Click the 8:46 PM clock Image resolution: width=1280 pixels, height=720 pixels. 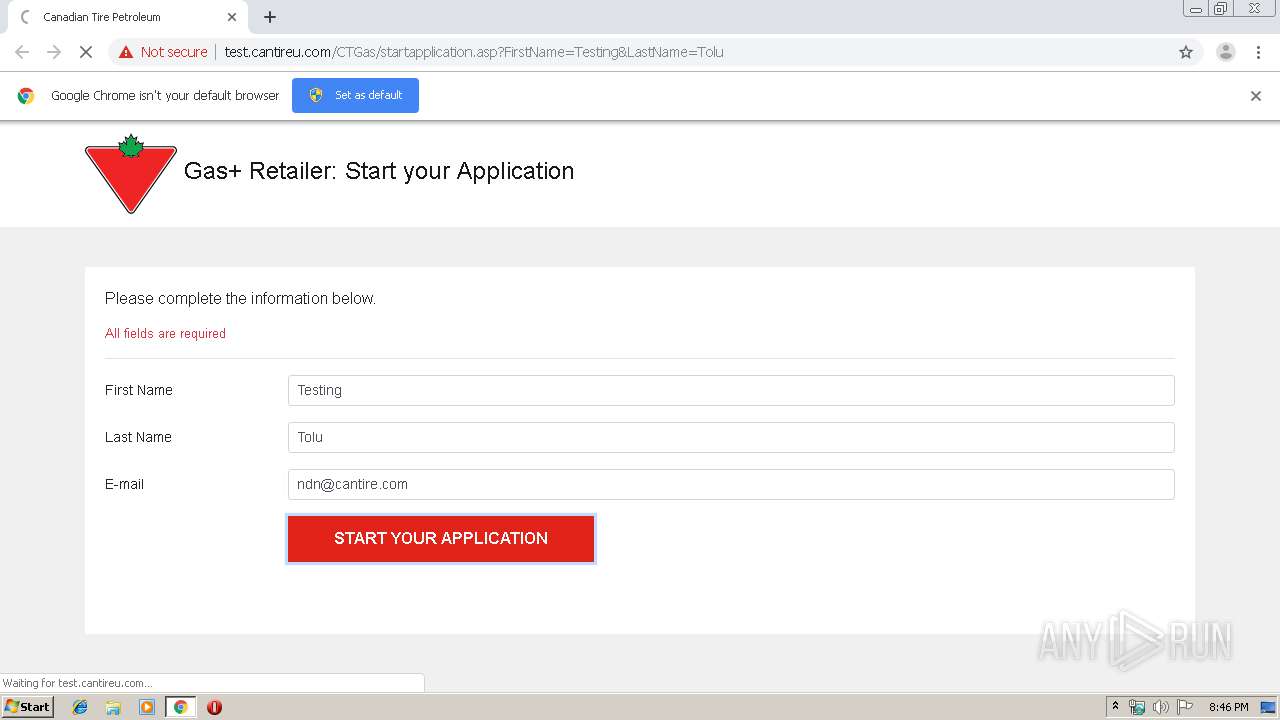click(1228, 707)
